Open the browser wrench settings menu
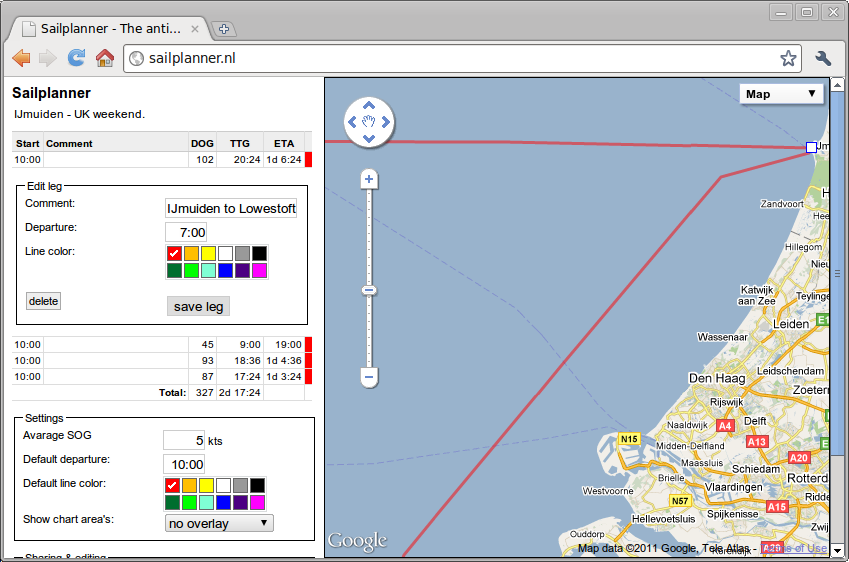Viewport: 849px width, 562px height. tap(824, 58)
